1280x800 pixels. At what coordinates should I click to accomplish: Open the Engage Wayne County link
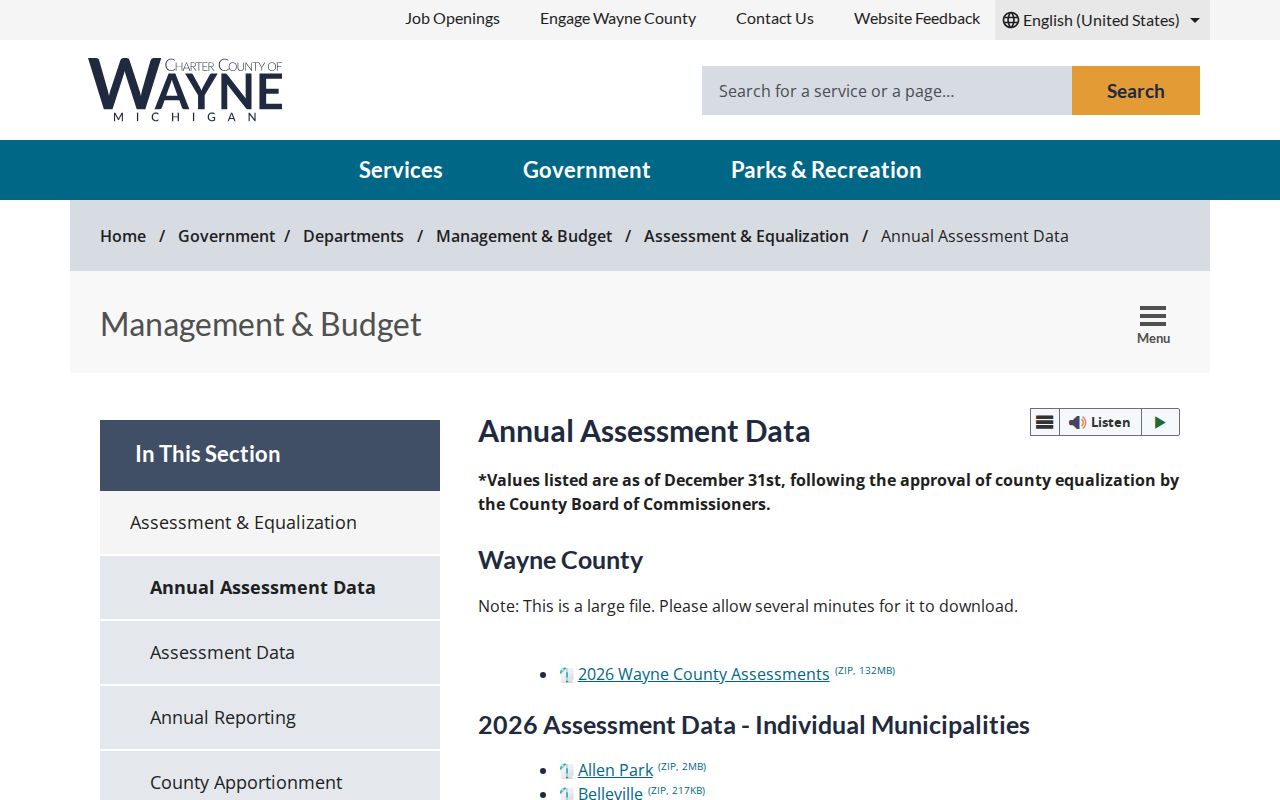618,19
